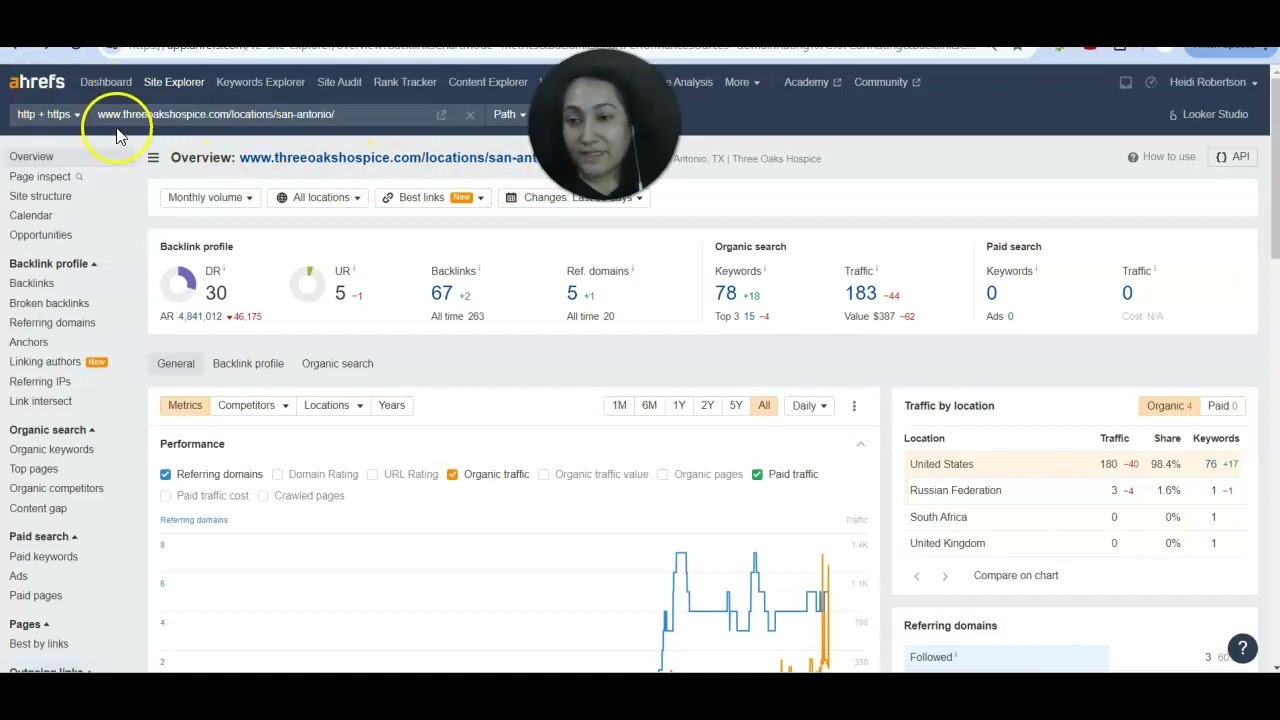This screenshot has width=1280, height=720.
Task: Open the Competitors dropdown
Action: click(x=253, y=406)
